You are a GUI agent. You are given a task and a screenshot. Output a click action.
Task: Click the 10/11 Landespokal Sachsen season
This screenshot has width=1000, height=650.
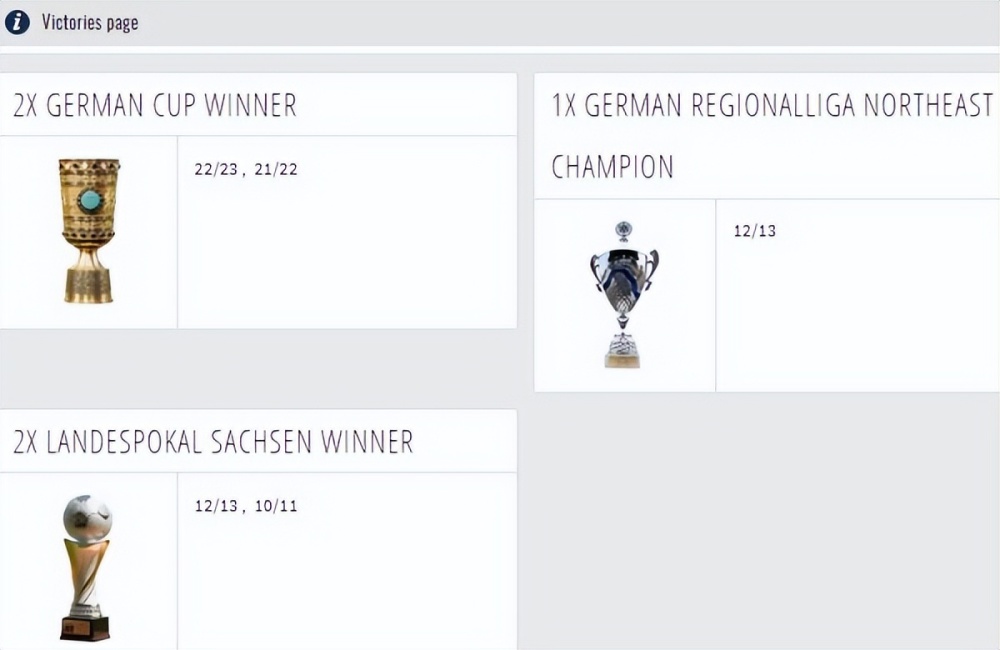pos(276,506)
